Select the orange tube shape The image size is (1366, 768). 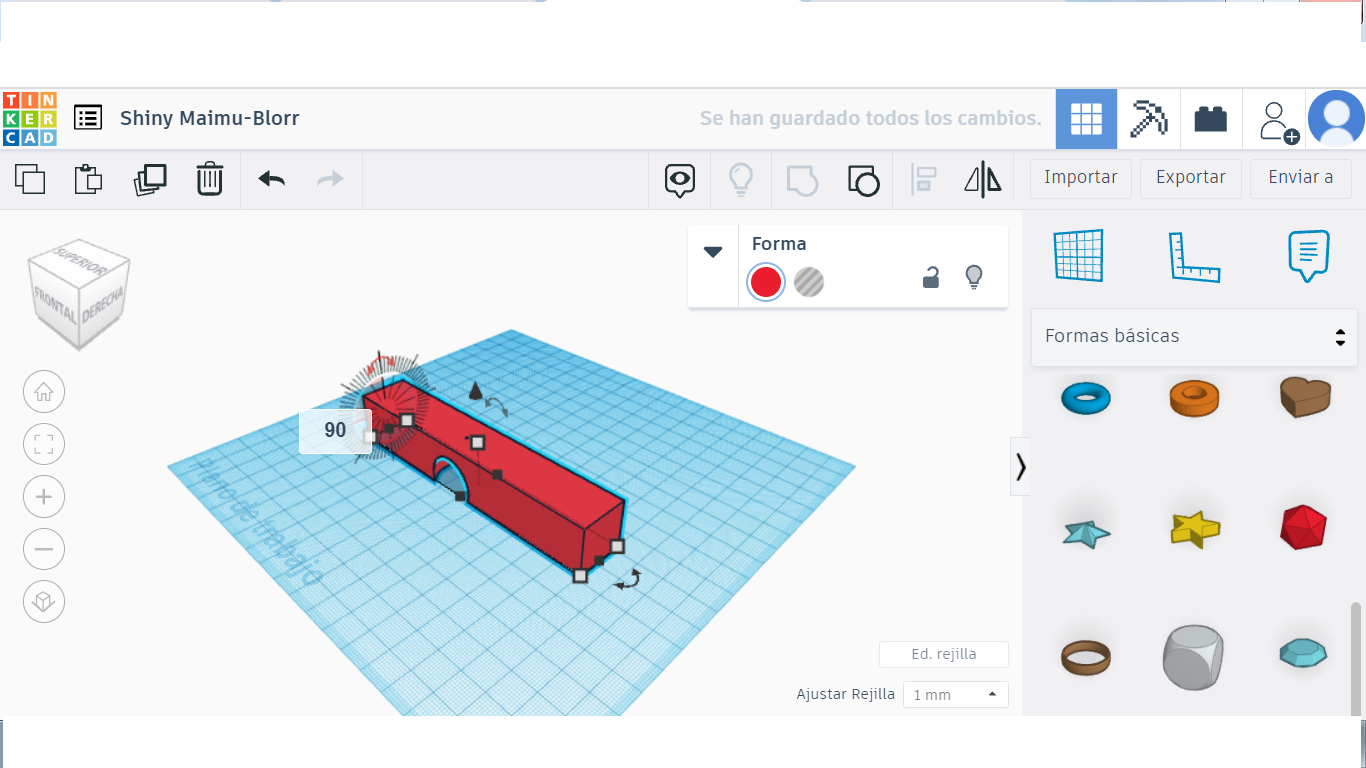1195,398
